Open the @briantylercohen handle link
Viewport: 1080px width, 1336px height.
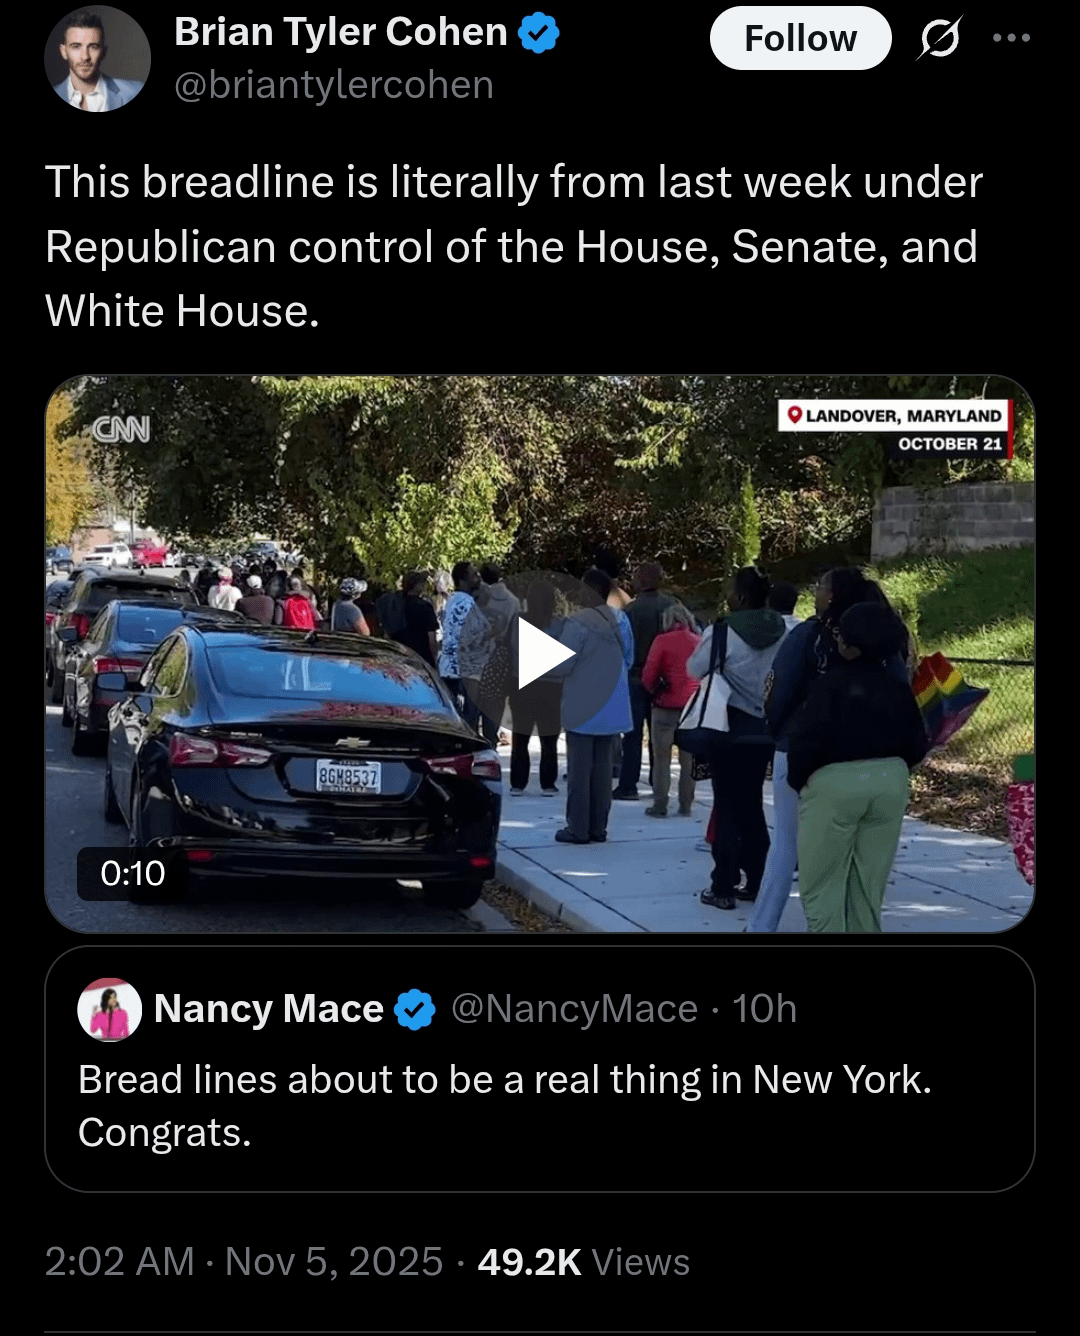(x=334, y=86)
